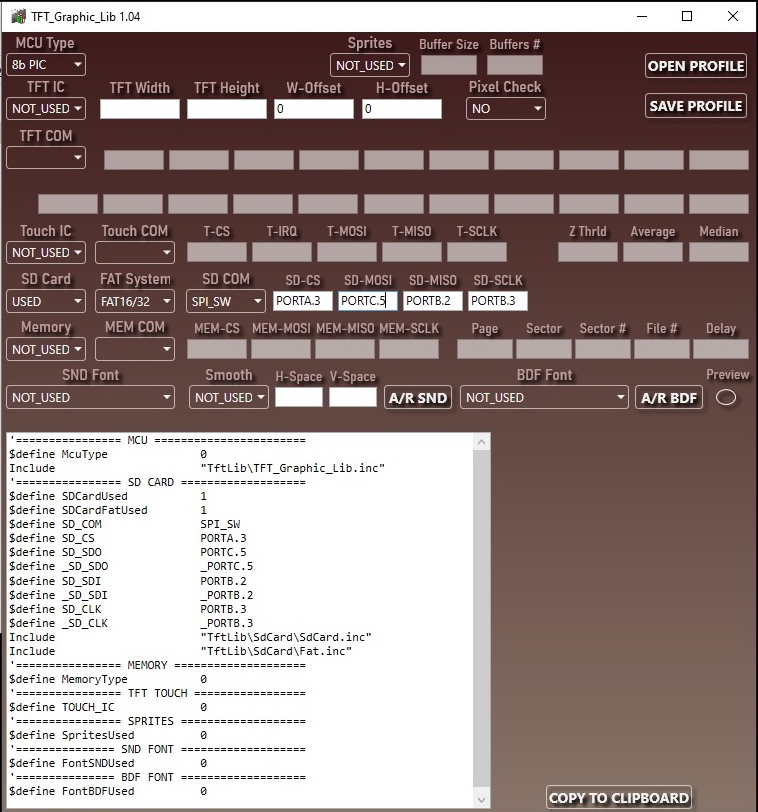The height and width of the screenshot is (812, 758).
Task: Click the '$define FontBDFUsed' line
Action: (108, 791)
